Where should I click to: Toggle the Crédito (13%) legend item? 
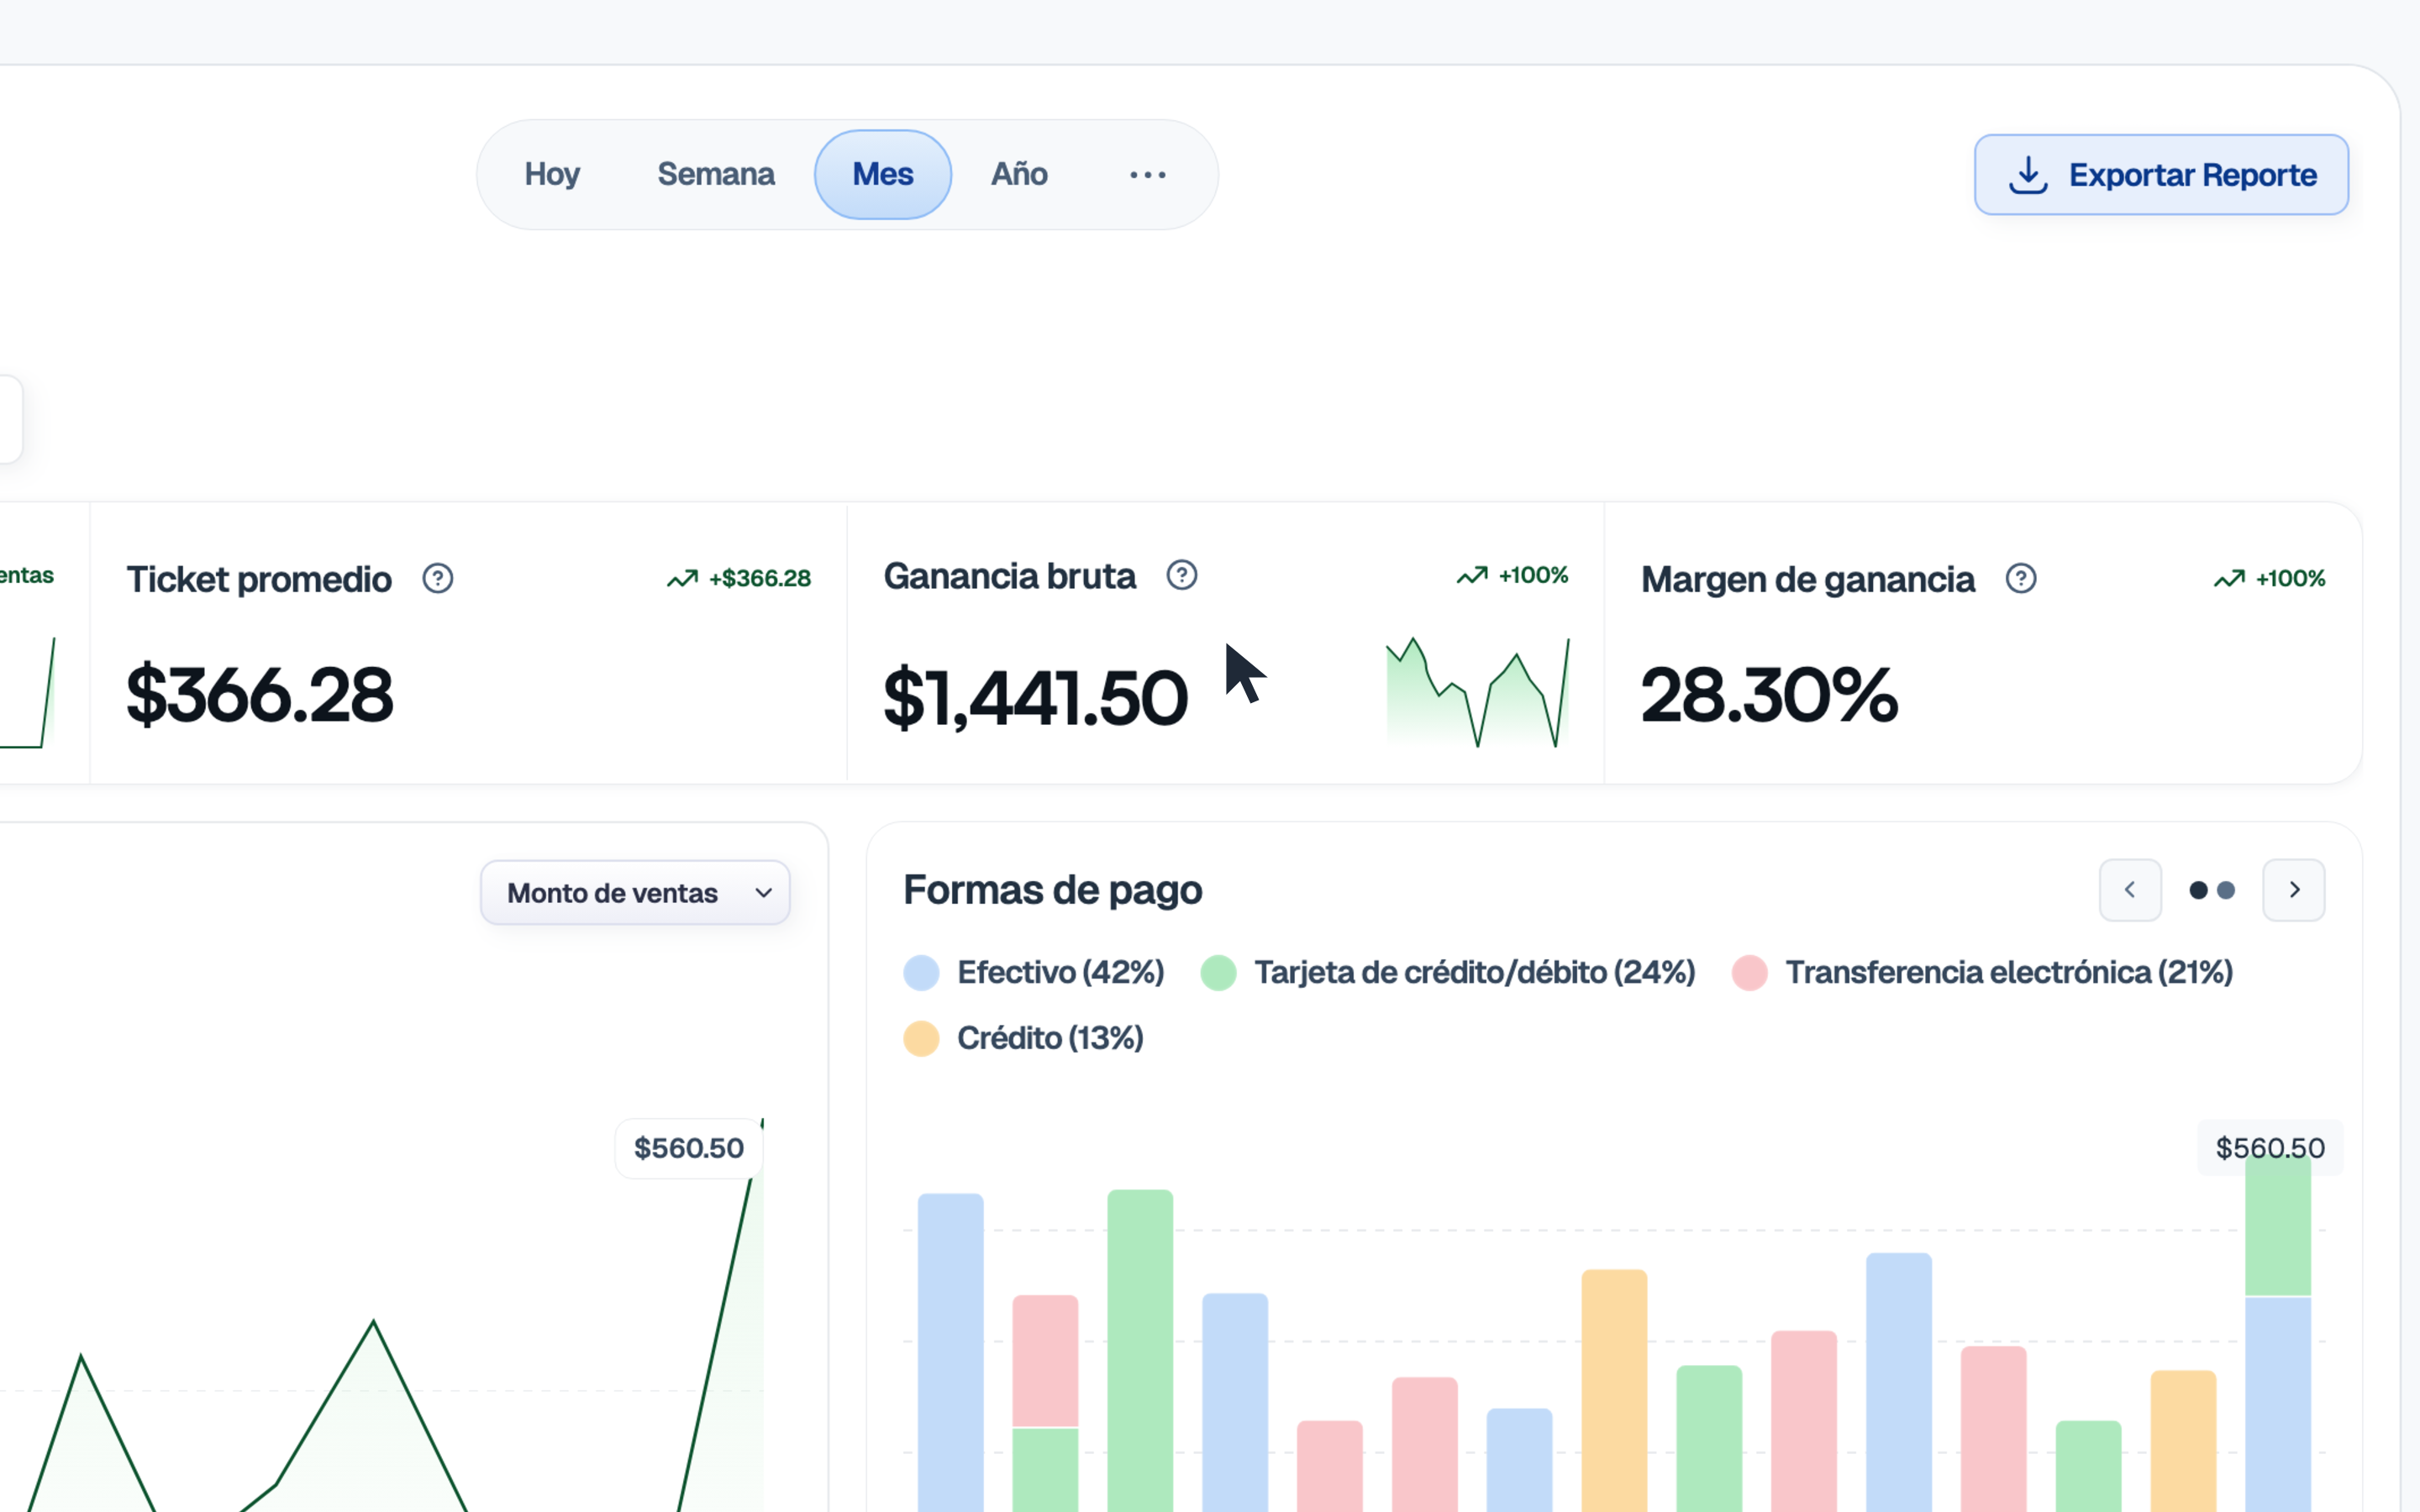(1023, 1038)
